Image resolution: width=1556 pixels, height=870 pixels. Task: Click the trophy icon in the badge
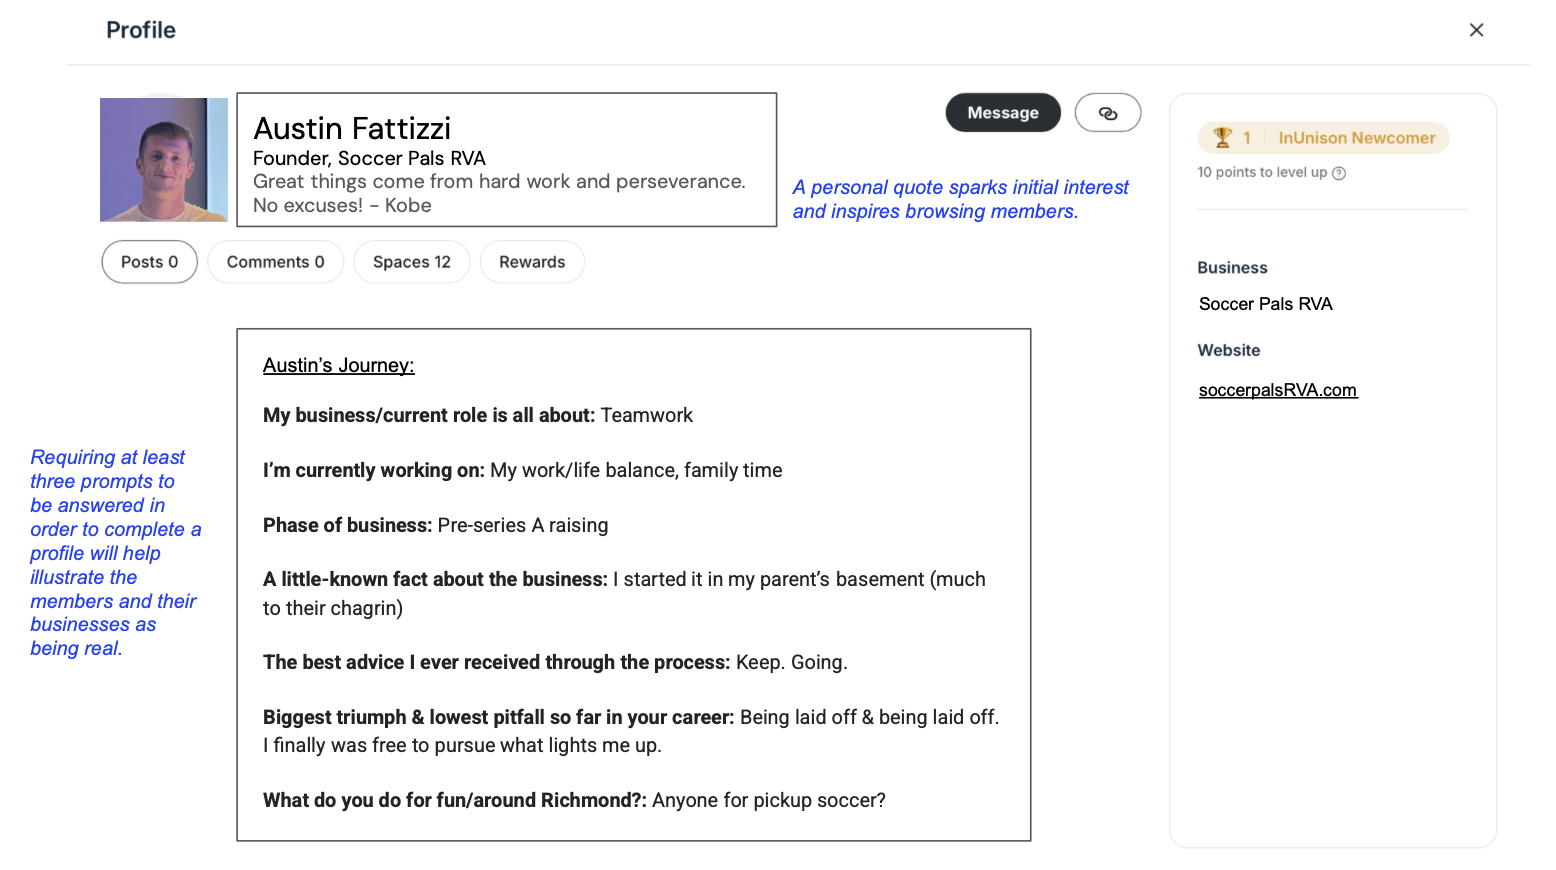tap(1222, 137)
